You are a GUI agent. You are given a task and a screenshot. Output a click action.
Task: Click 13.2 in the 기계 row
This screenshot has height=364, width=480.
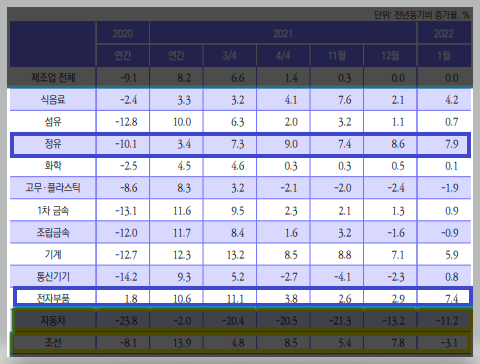point(235,255)
